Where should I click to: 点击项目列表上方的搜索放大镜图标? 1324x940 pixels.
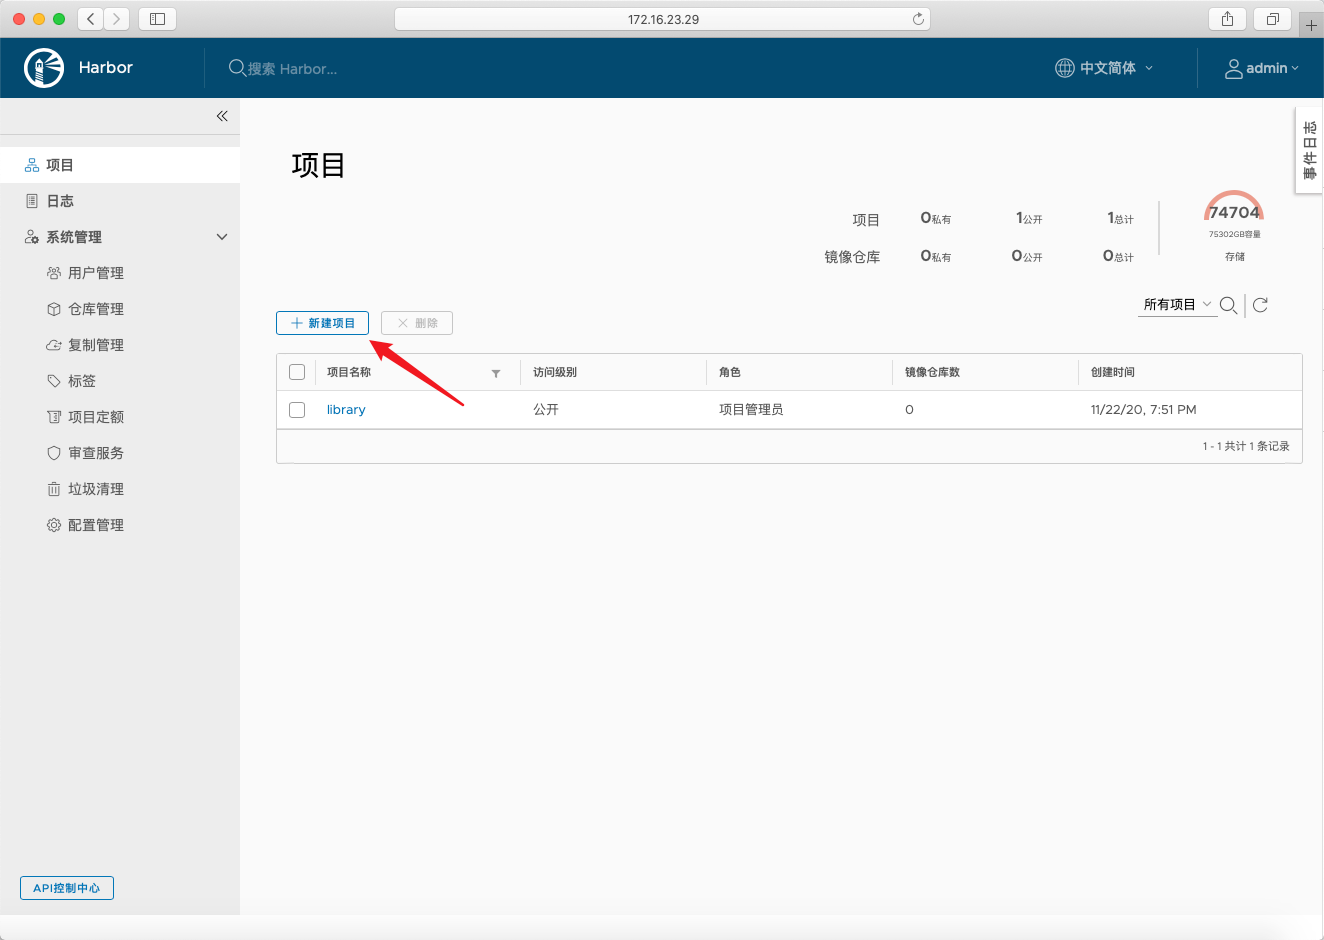point(1228,305)
